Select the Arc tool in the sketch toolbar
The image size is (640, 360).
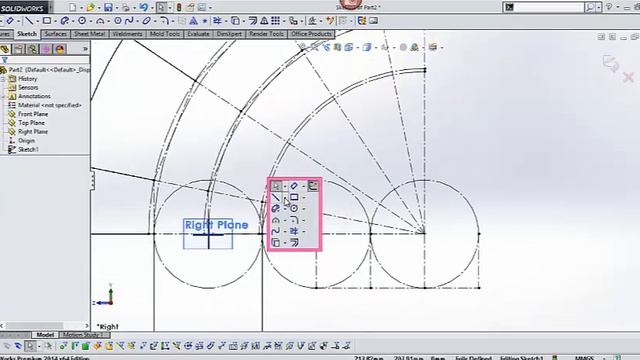[100, 20]
